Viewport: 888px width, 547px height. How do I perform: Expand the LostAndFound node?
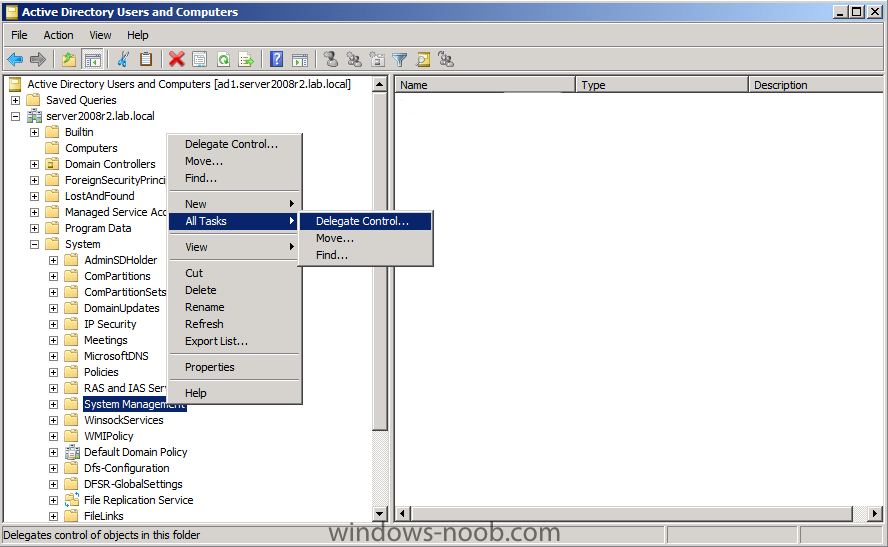35,196
